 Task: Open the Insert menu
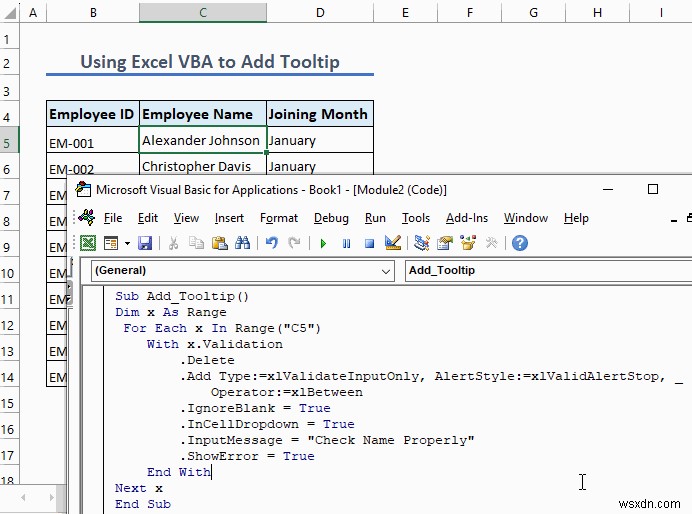[x=229, y=218]
